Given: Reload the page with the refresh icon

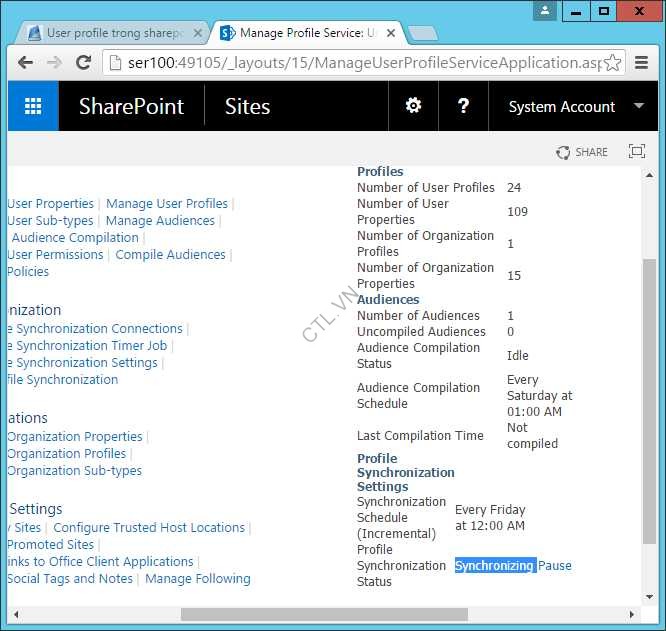Looking at the screenshot, I should [x=84, y=63].
